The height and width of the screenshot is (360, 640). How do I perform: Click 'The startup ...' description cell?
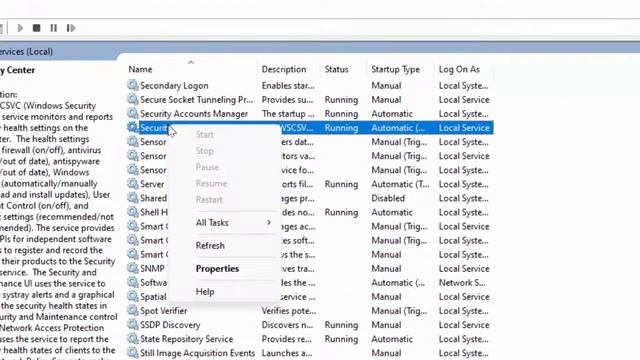click(x=288, y=113)
